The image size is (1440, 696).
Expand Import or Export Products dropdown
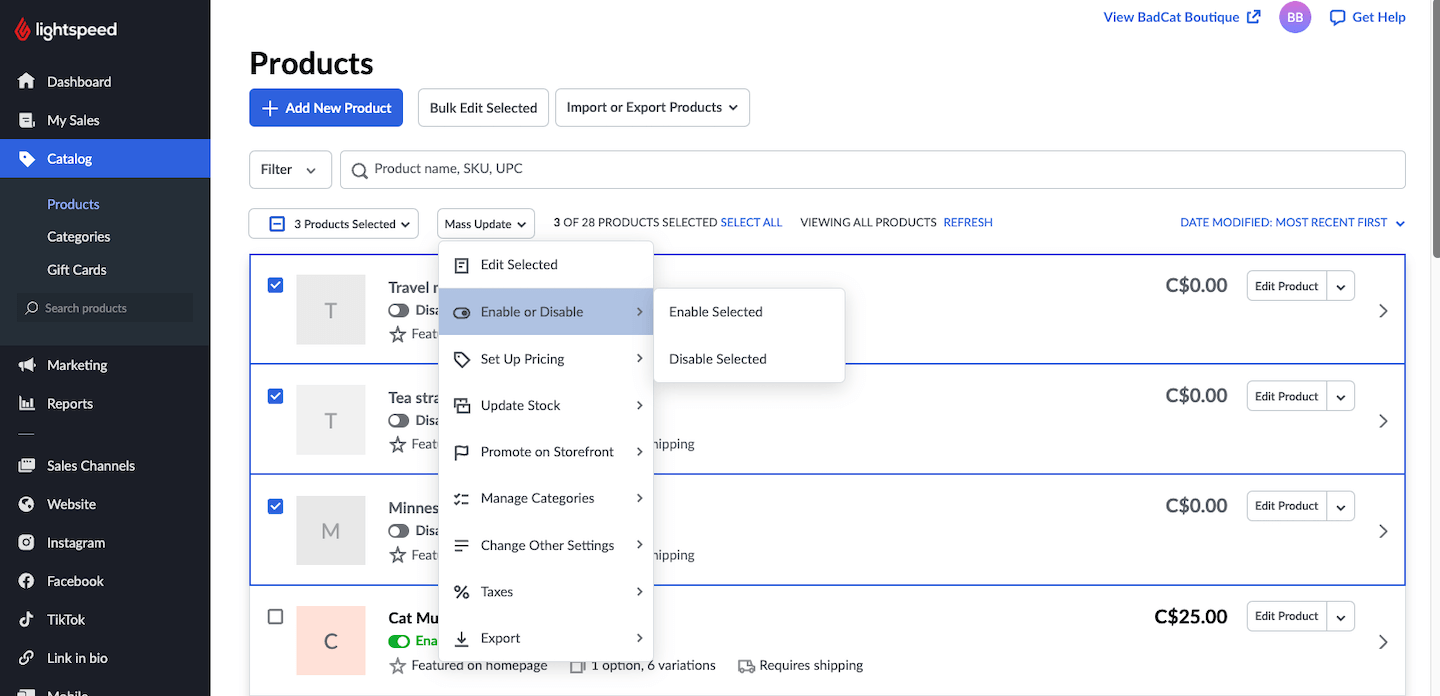point(652,108)
